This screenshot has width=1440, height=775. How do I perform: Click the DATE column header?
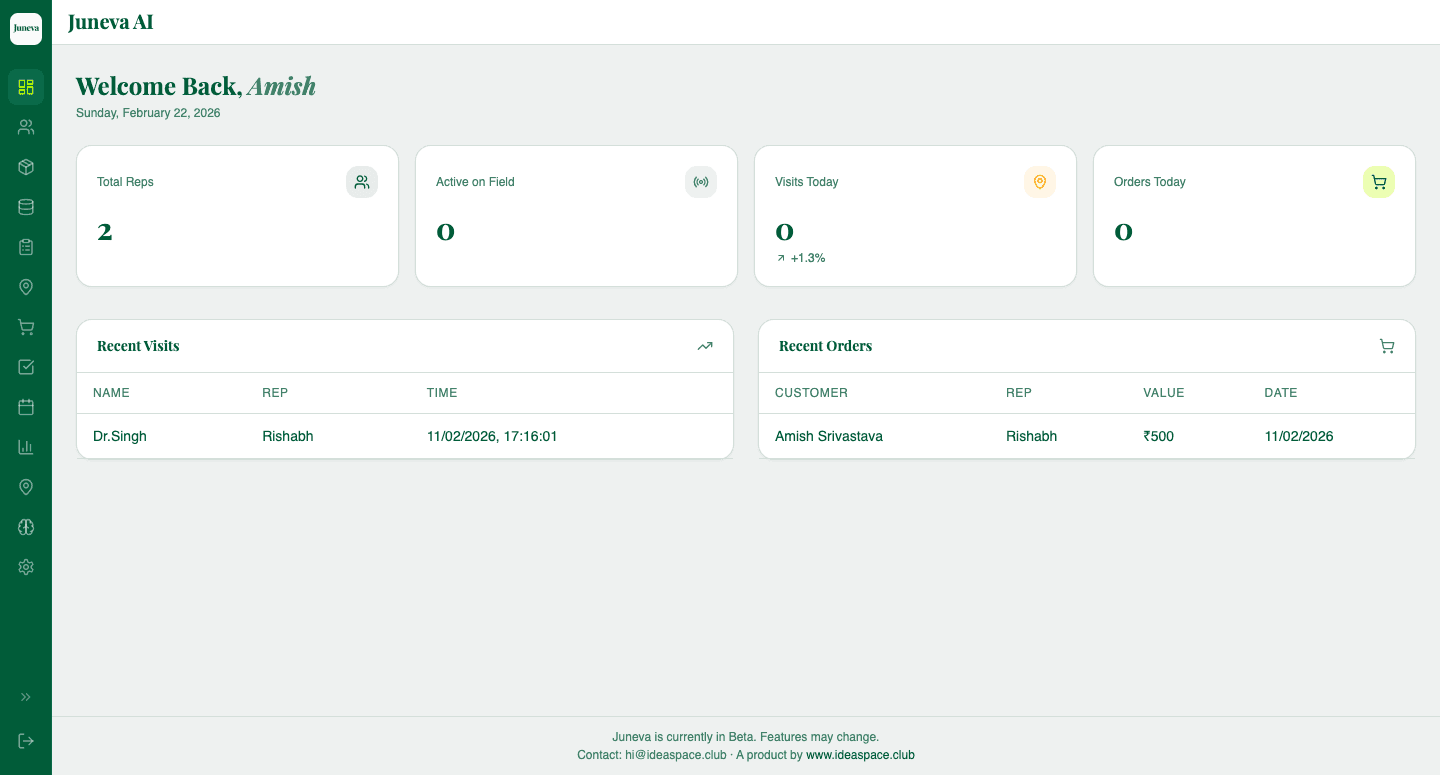click(1281, 393)
